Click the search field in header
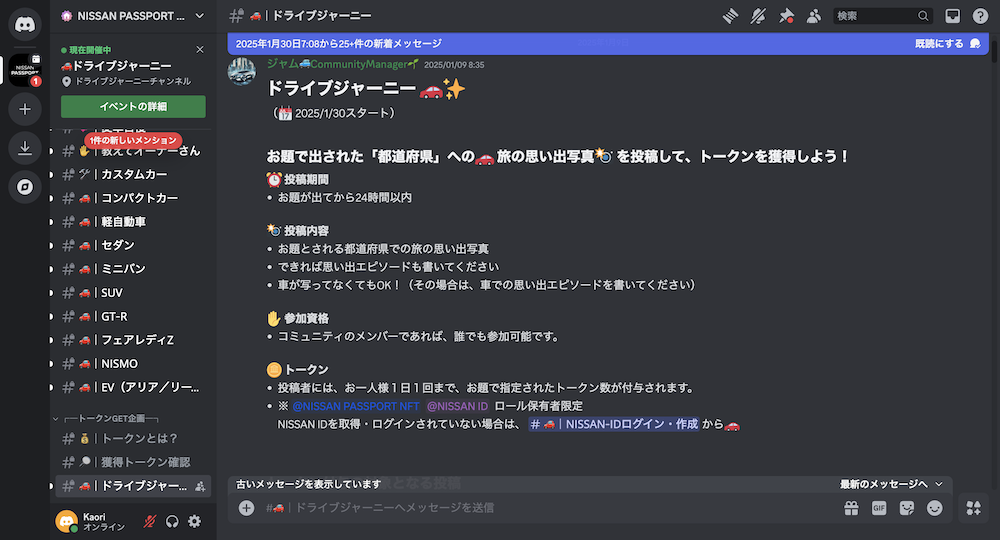This screenshot has height=540, width=1000. [883, 16]
